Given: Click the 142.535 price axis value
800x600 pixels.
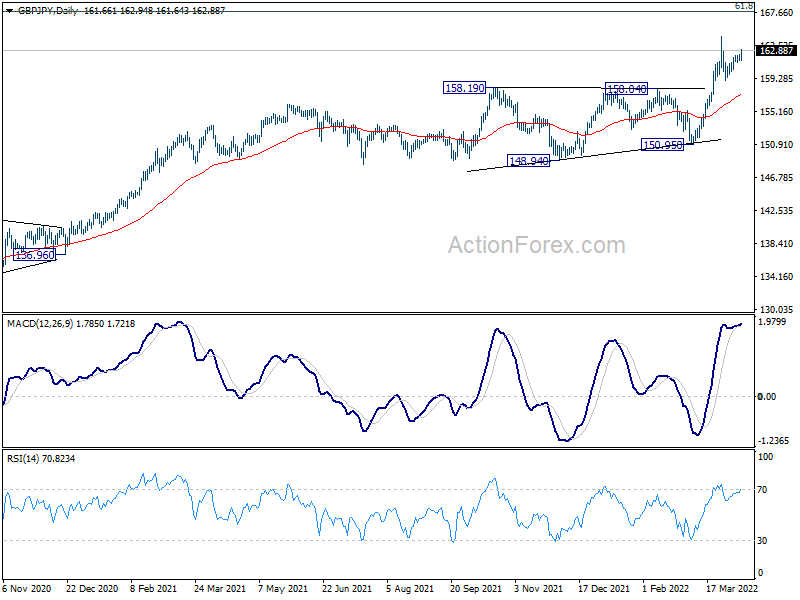Looking at the screenshot, I should point(777,210).
